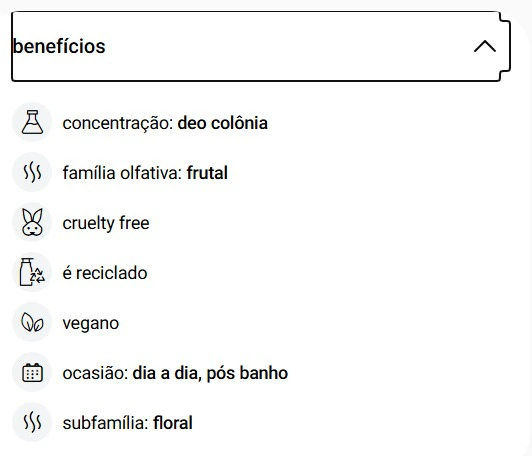Screen dimensions: 532x456
Task: Collapse the benefícios section with the chevron
Action: tap(485, 46)
